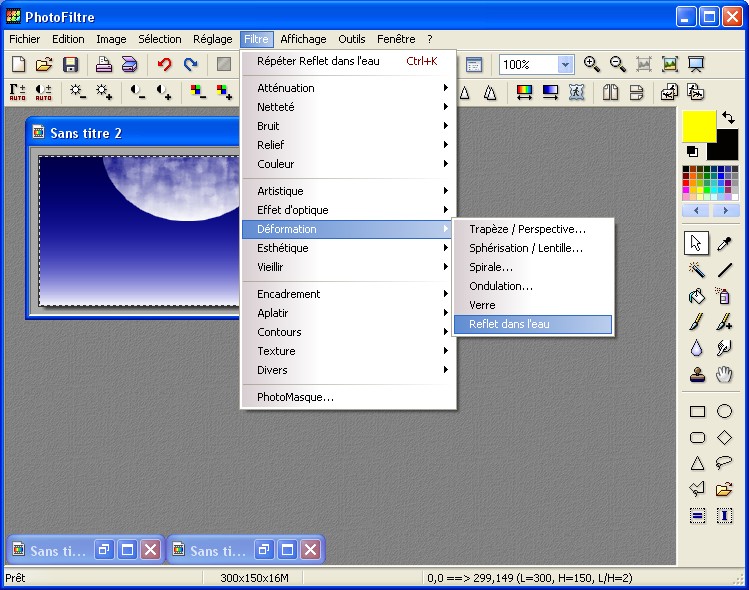Increase saturation with color squares plus icon
749x590 pixels.
coord(224,92)
